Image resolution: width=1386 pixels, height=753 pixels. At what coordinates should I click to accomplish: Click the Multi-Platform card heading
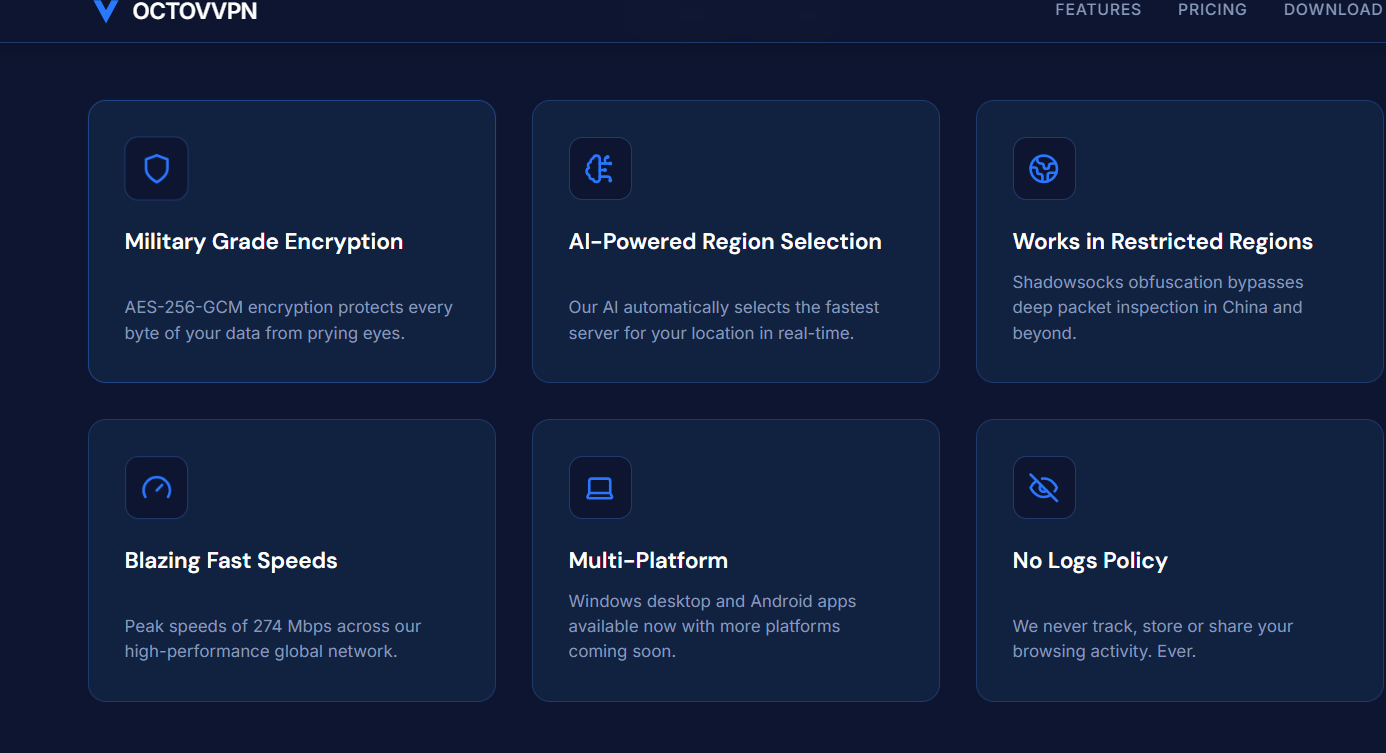648,561
